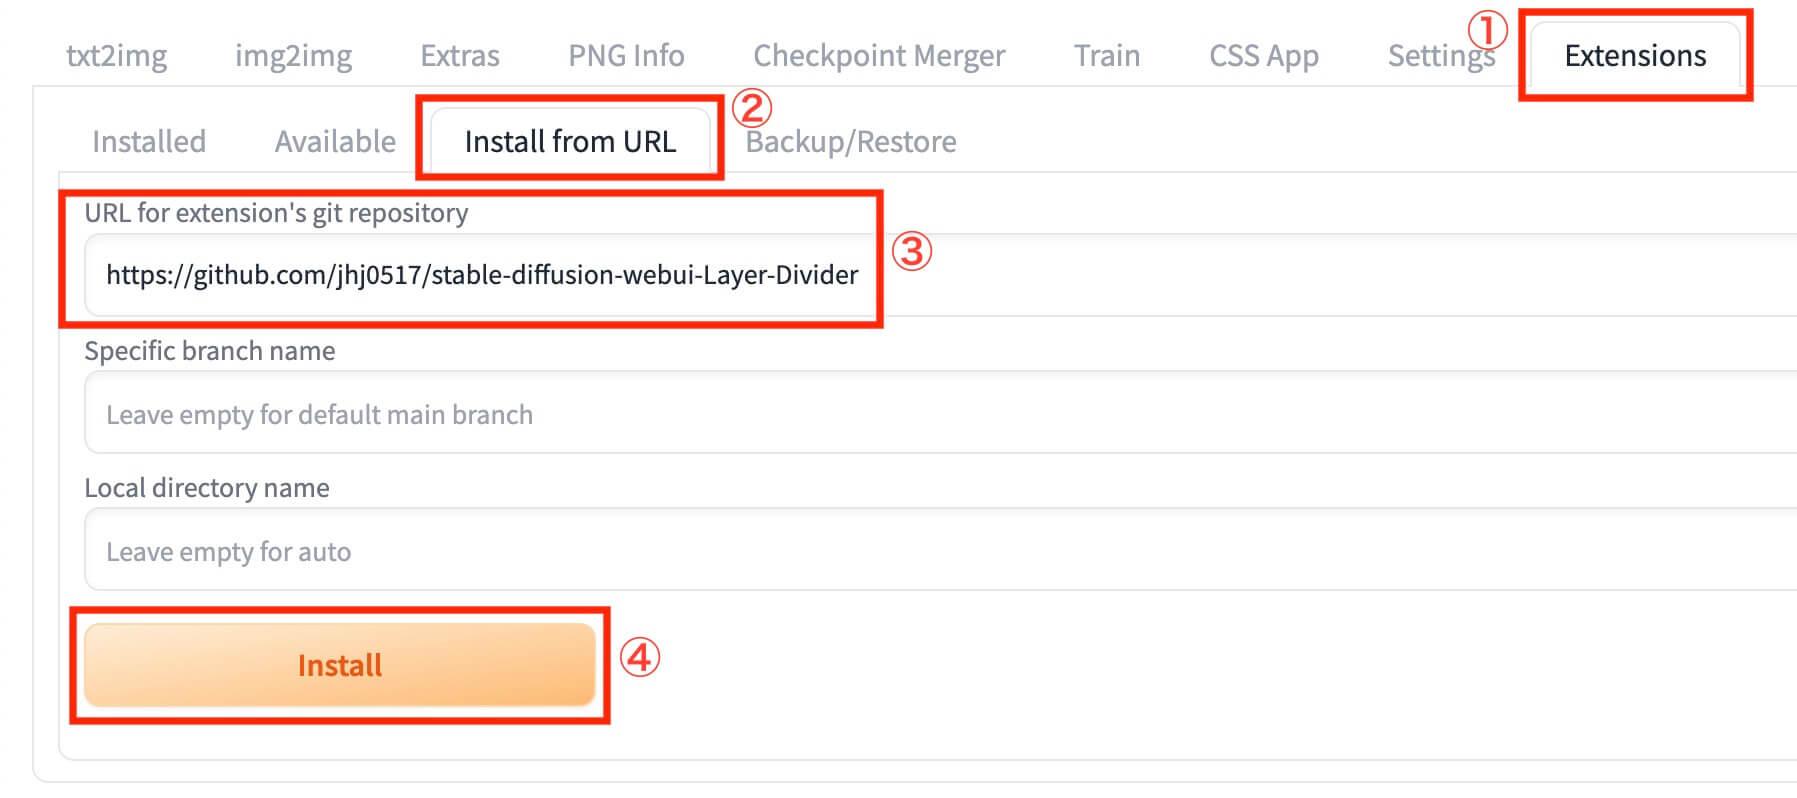Switch to the Train tab
This screenshot has width=1797, height=798.
(1106, 56)
